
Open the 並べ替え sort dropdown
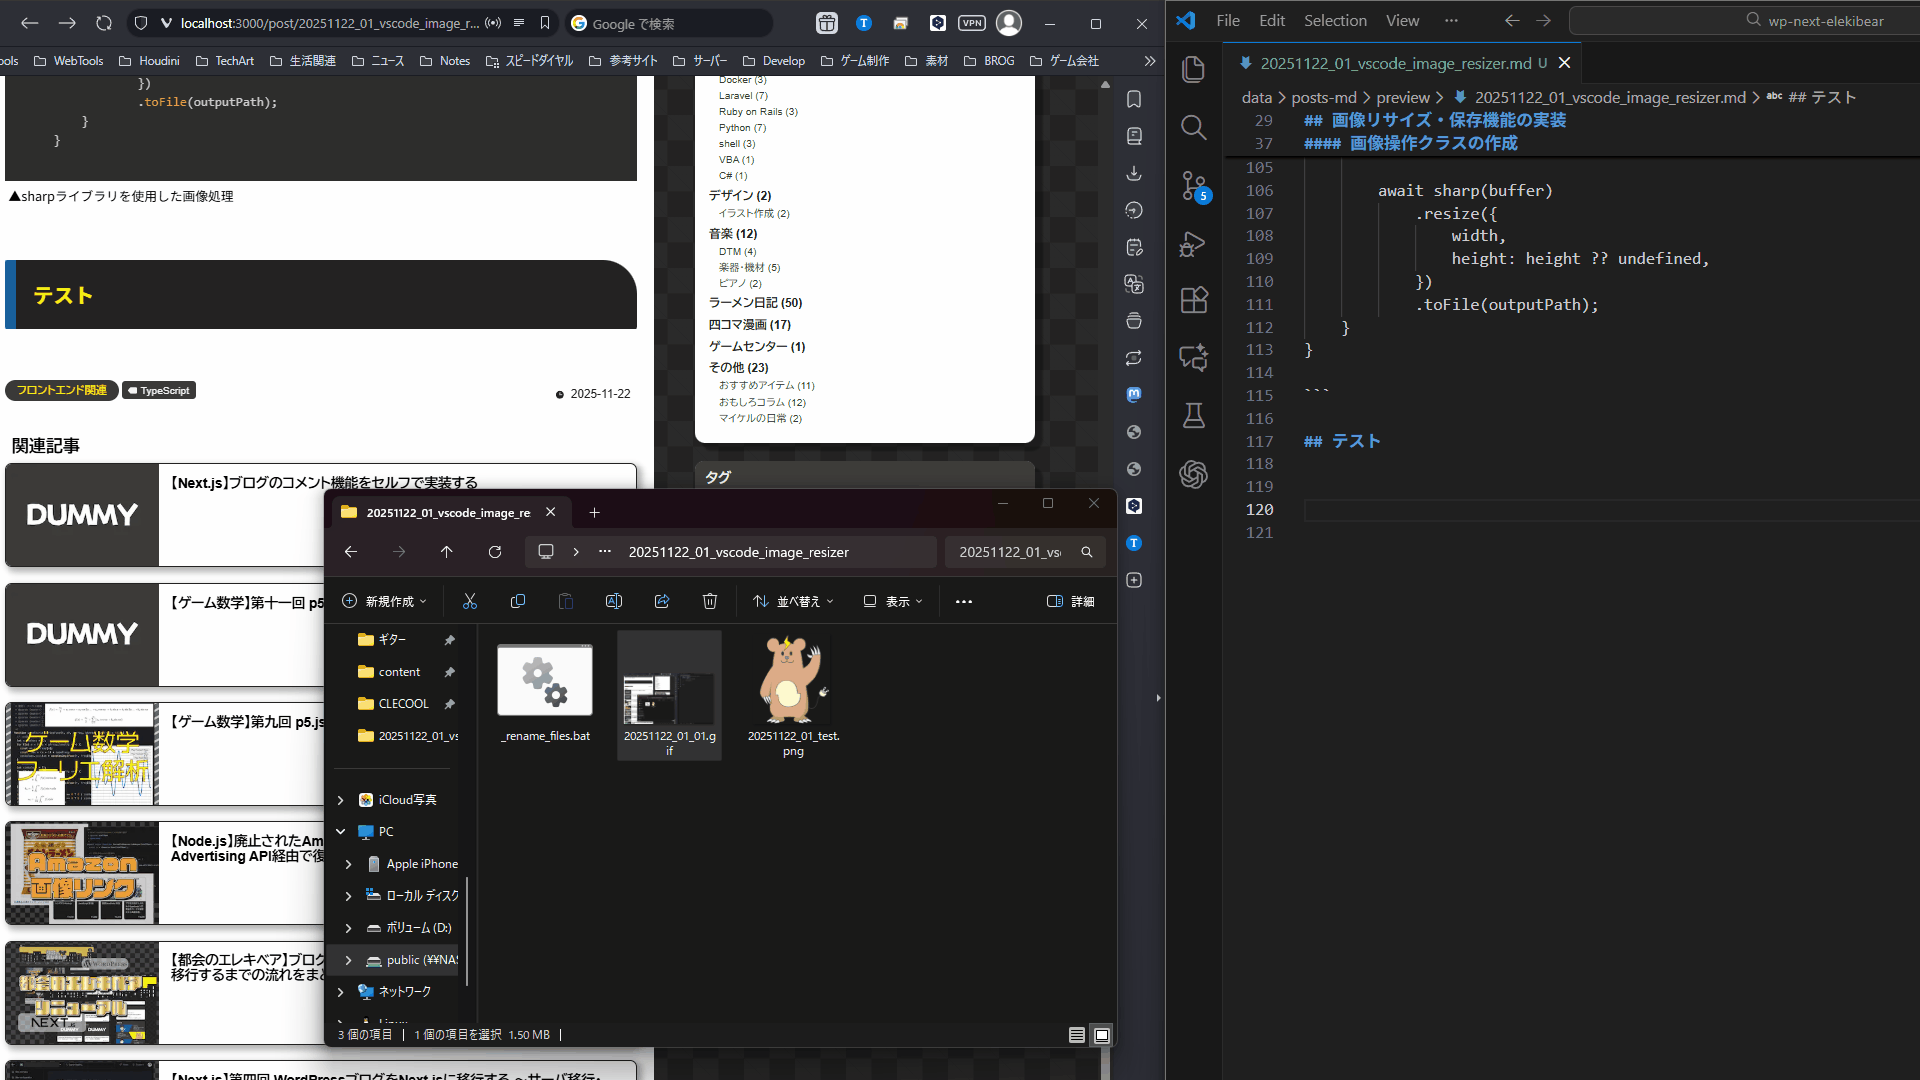point(793,601)
